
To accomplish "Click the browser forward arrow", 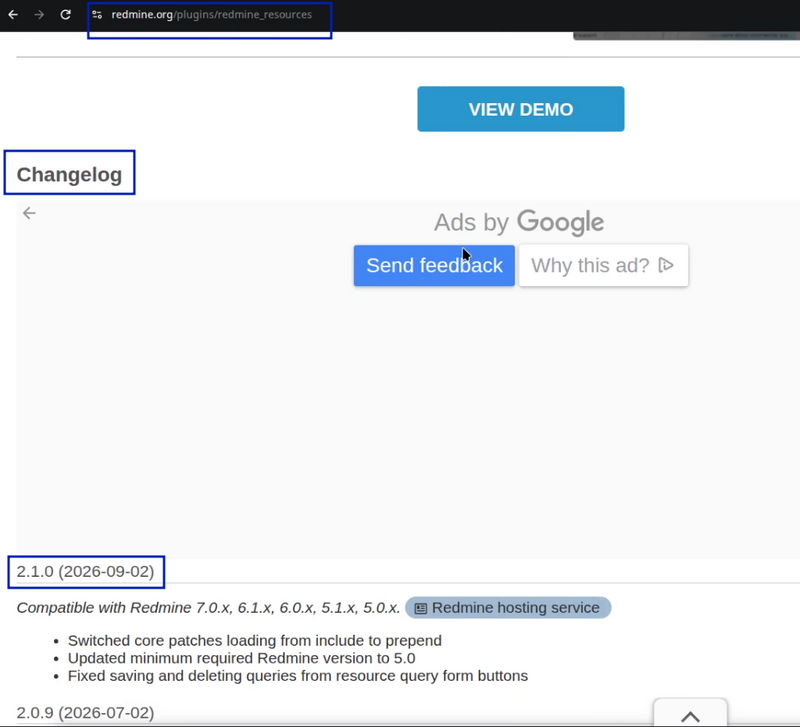I will click(39, 15).
